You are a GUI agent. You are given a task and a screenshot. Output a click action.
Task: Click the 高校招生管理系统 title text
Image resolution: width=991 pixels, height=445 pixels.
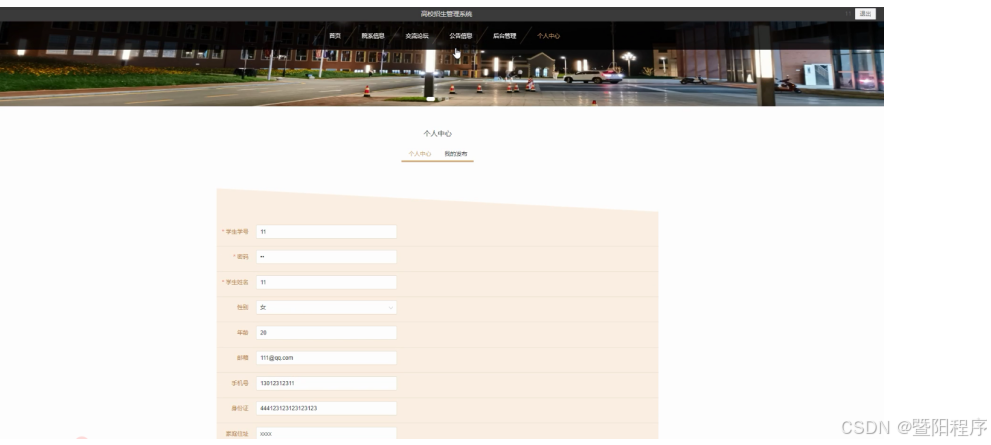[x=446, y=14]
